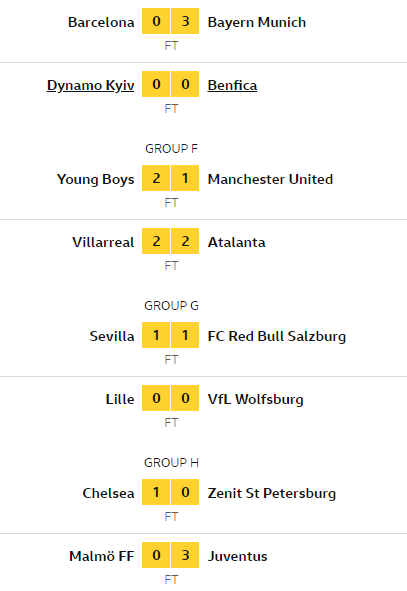This screenshot has width=407, height=591.
Task: Click Young Boys team name
Action: click(x=95, y=179)
